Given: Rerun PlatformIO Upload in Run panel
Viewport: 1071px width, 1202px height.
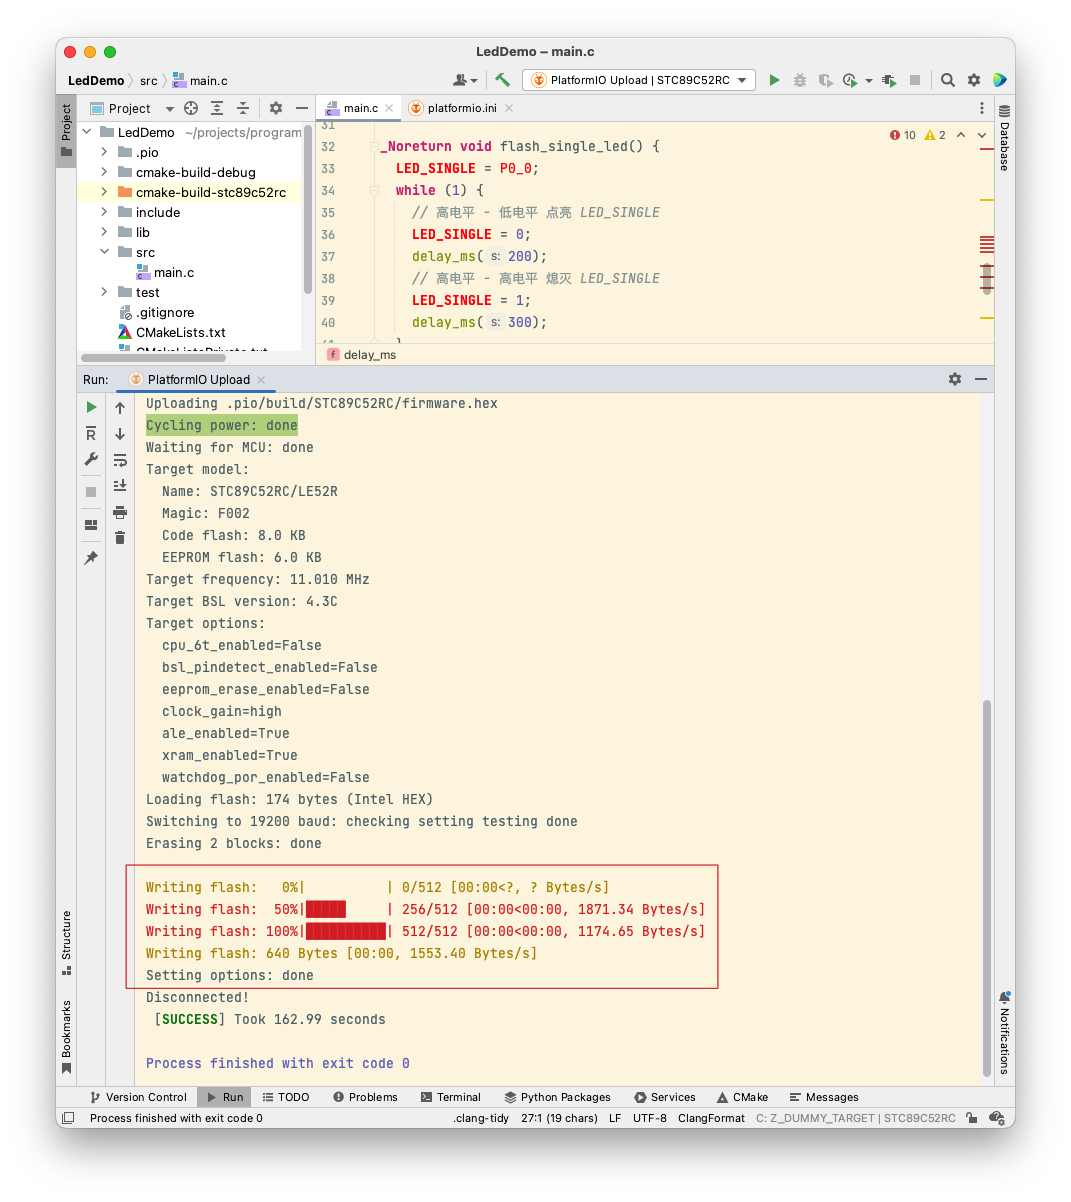Looking at the screenshot, I should pyautogui.click(x=91, y=407).
